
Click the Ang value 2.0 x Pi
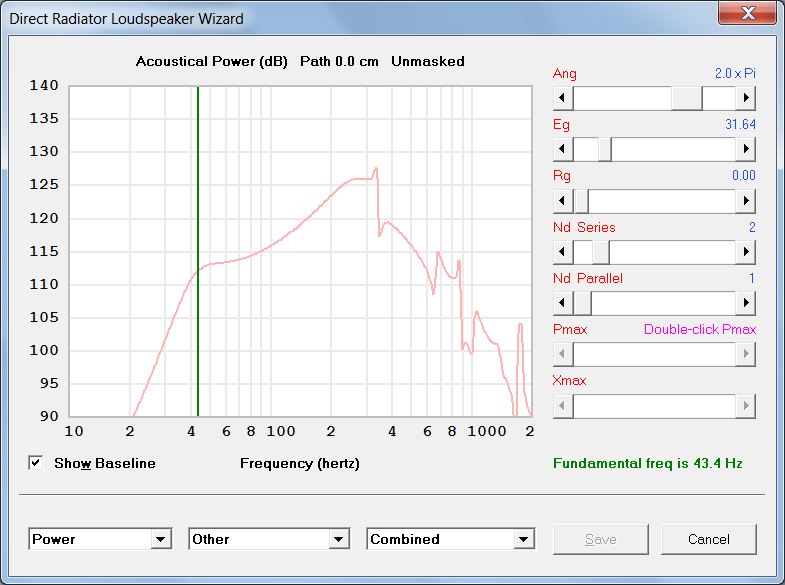[735, 73]
